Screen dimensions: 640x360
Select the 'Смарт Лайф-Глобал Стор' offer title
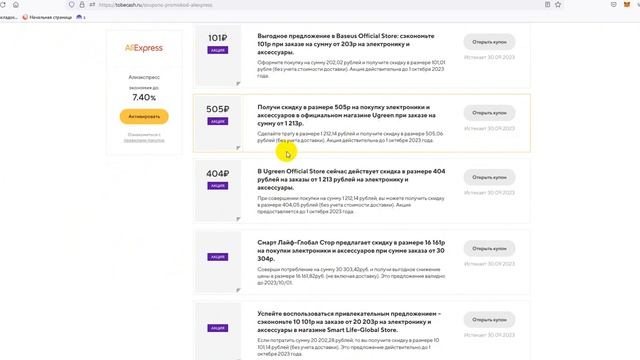(351, 251)
